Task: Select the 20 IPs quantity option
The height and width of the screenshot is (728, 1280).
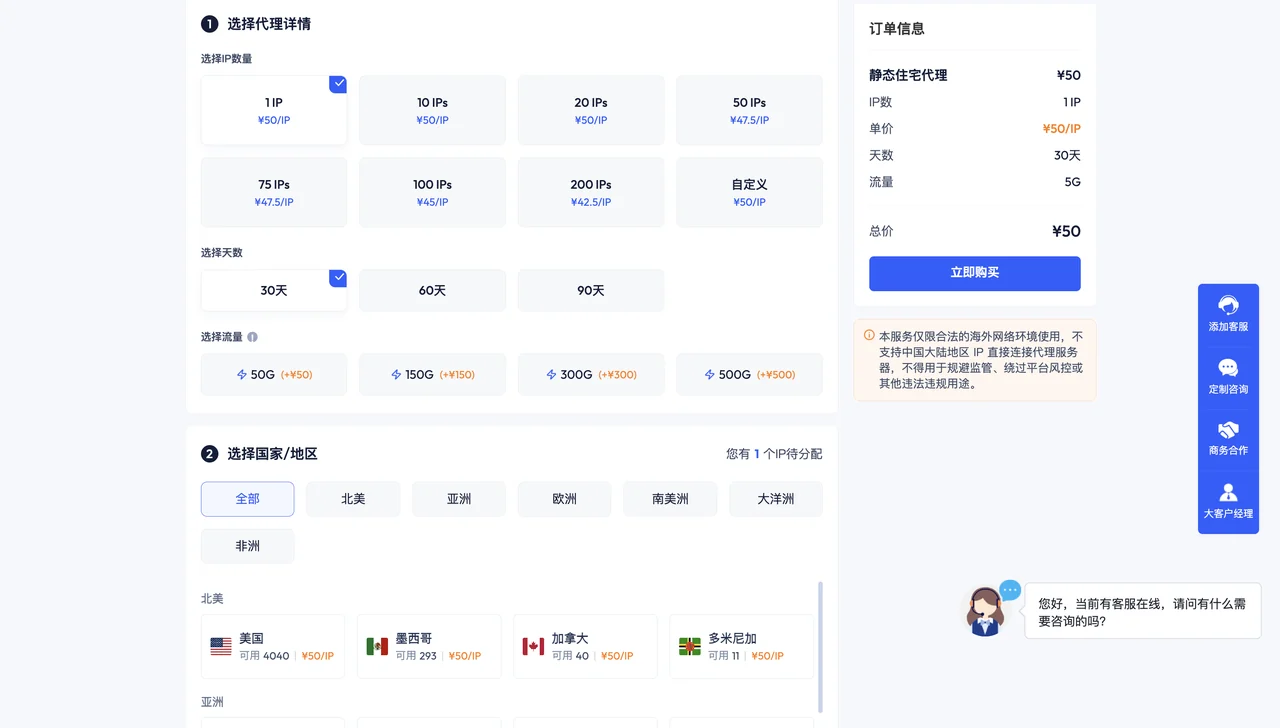Action: click(591, 110)
